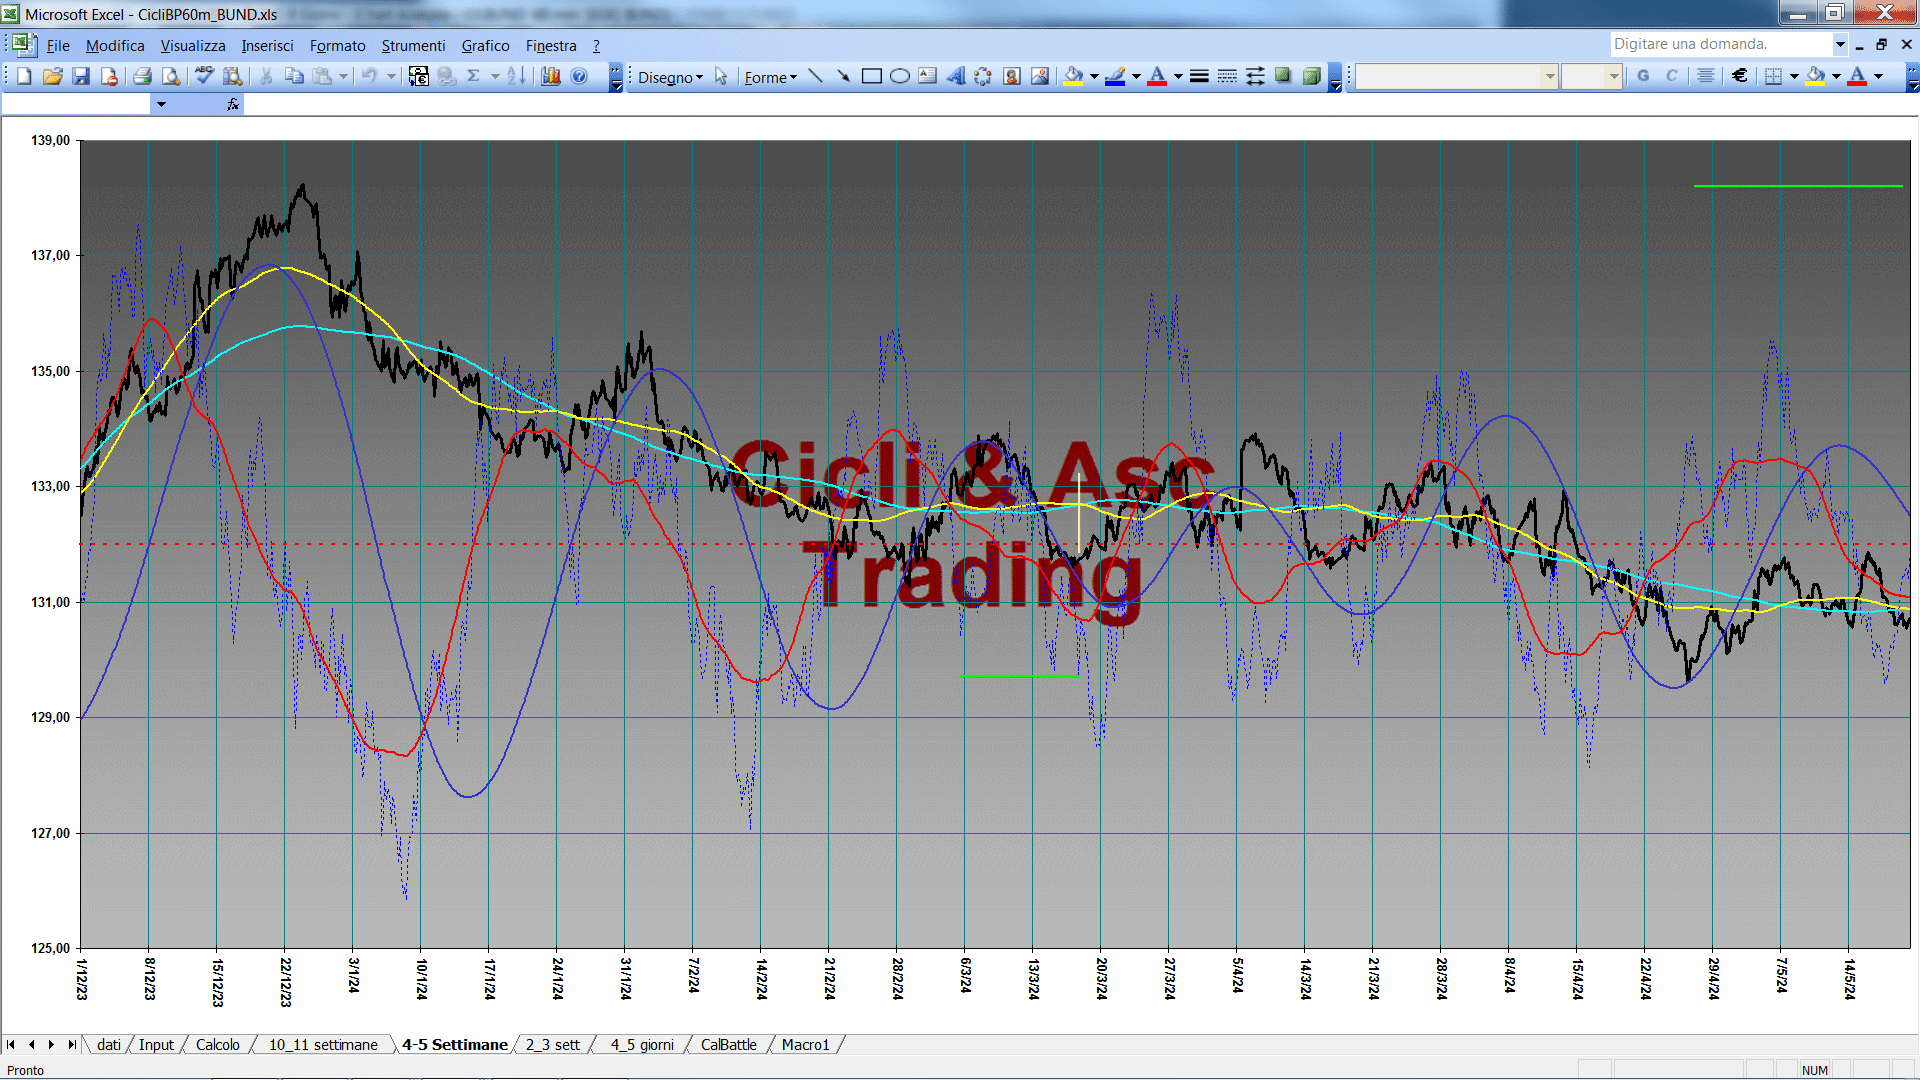The image size is (1920, 1080).
Task: Open the Arrow Style icon
Action: pos(1255,76)
